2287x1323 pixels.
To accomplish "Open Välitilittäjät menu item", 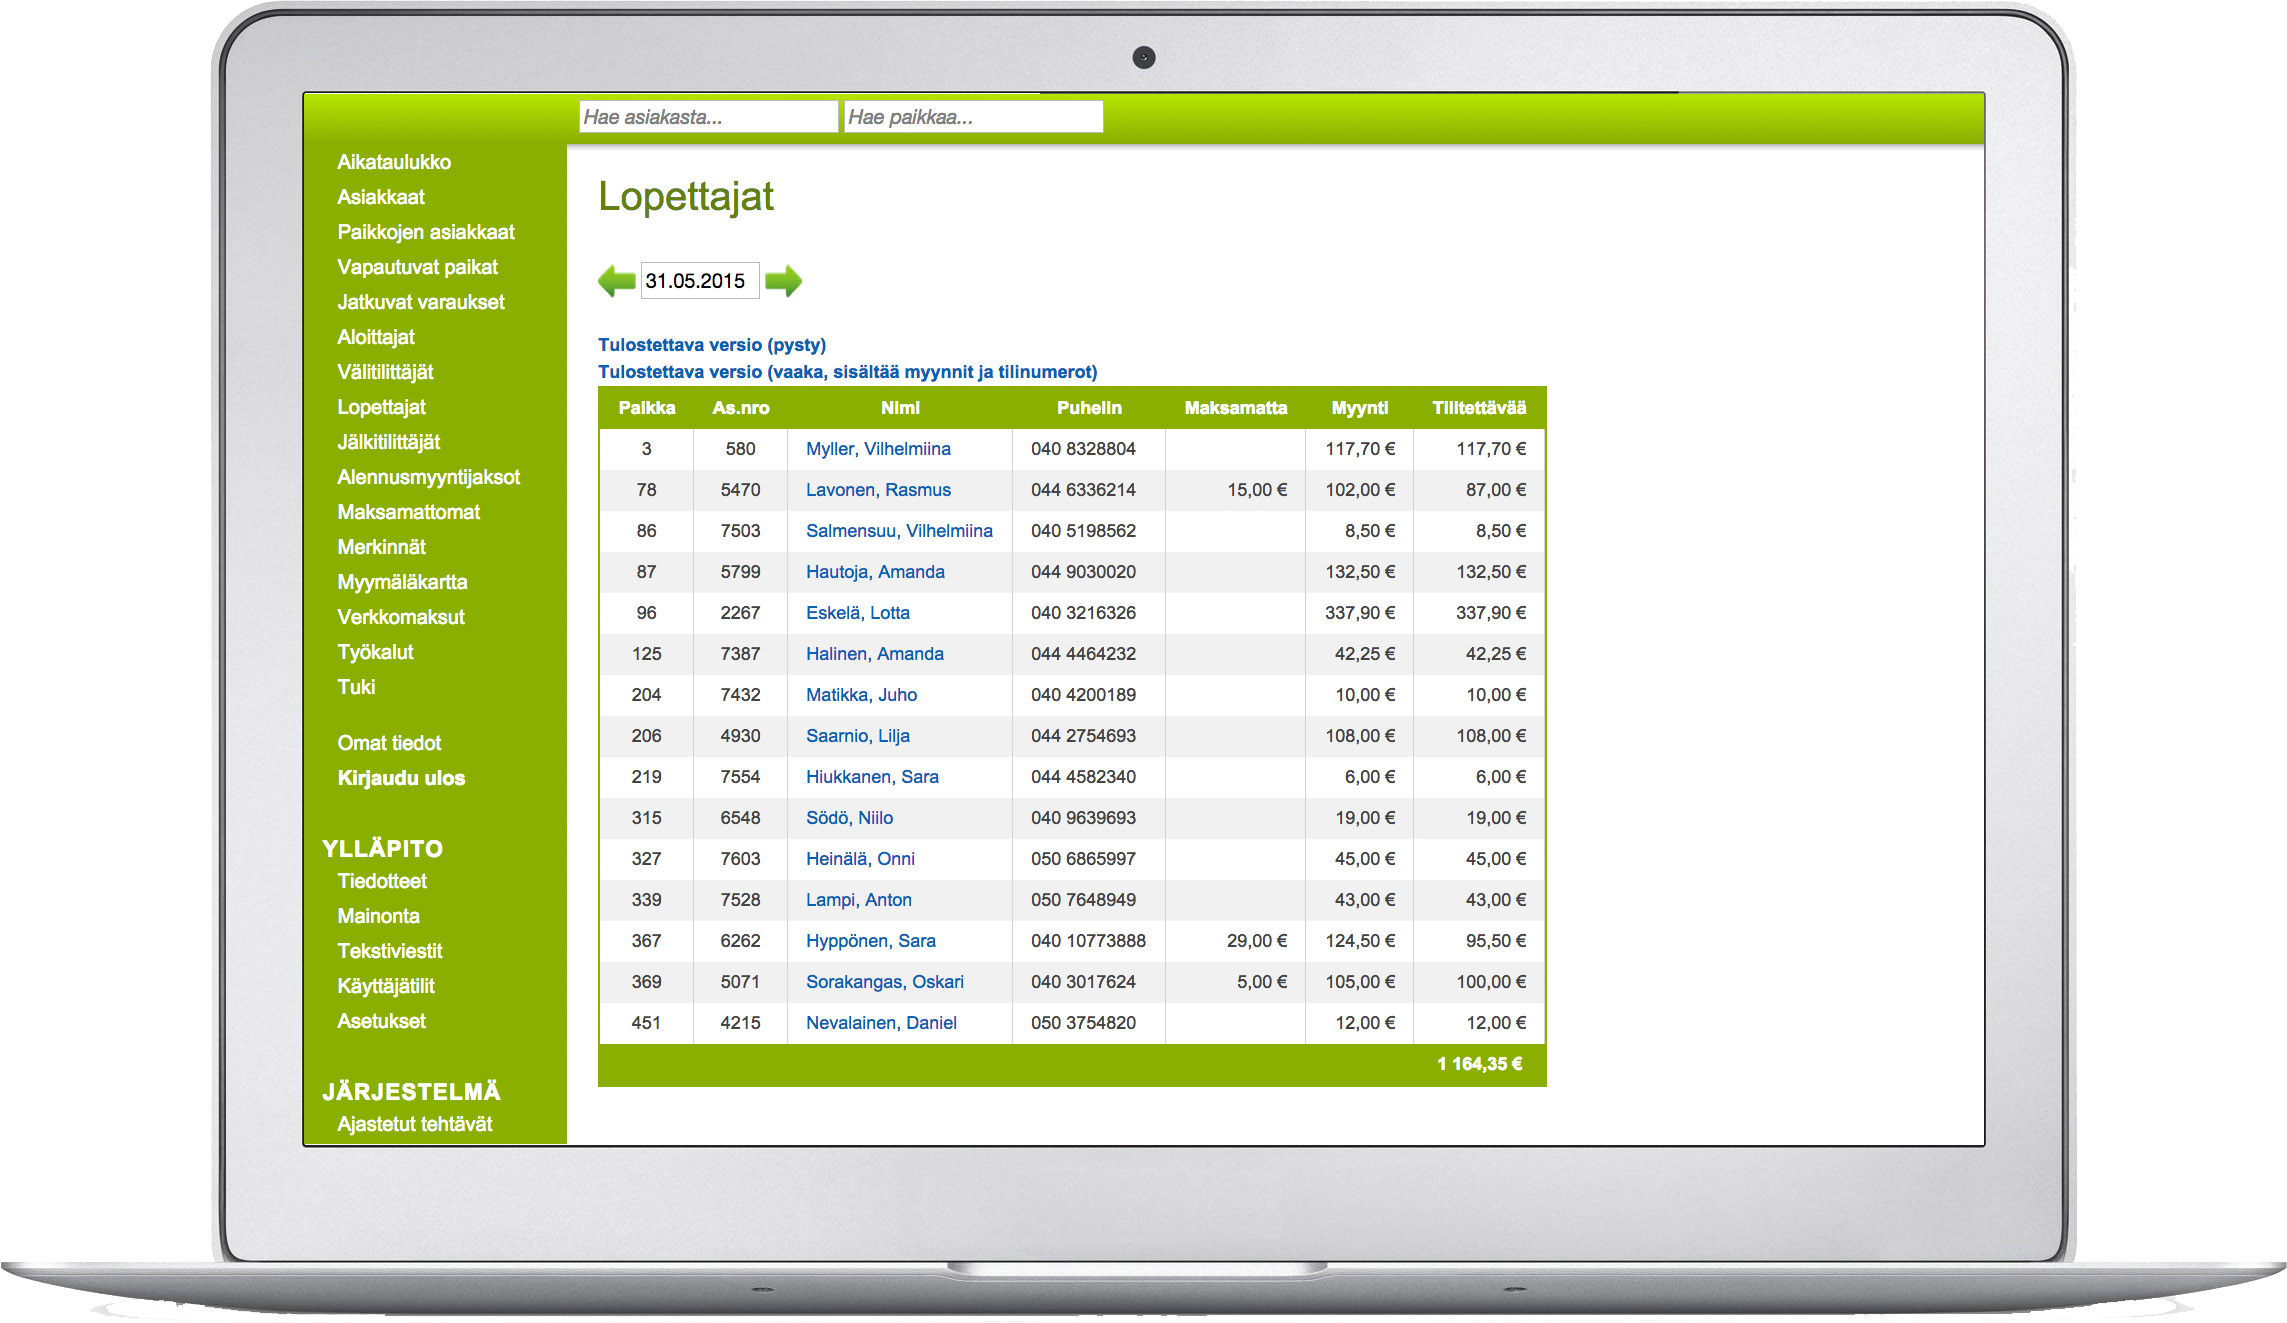I will point(385,372).
